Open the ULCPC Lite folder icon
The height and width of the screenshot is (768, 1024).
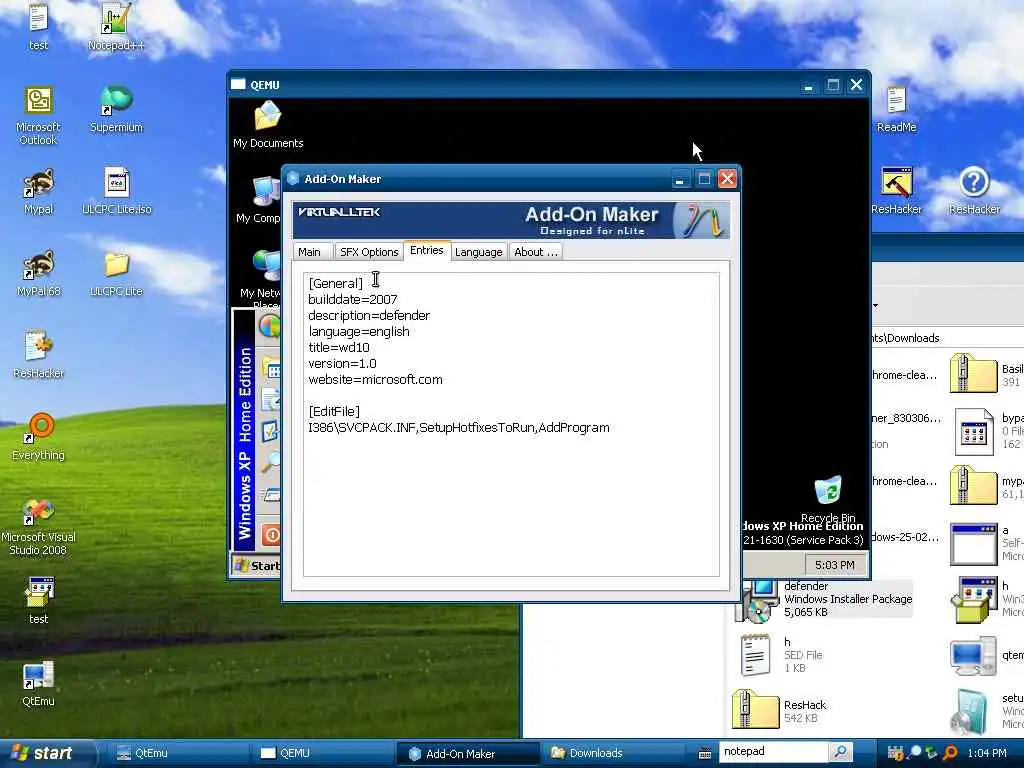116,274
